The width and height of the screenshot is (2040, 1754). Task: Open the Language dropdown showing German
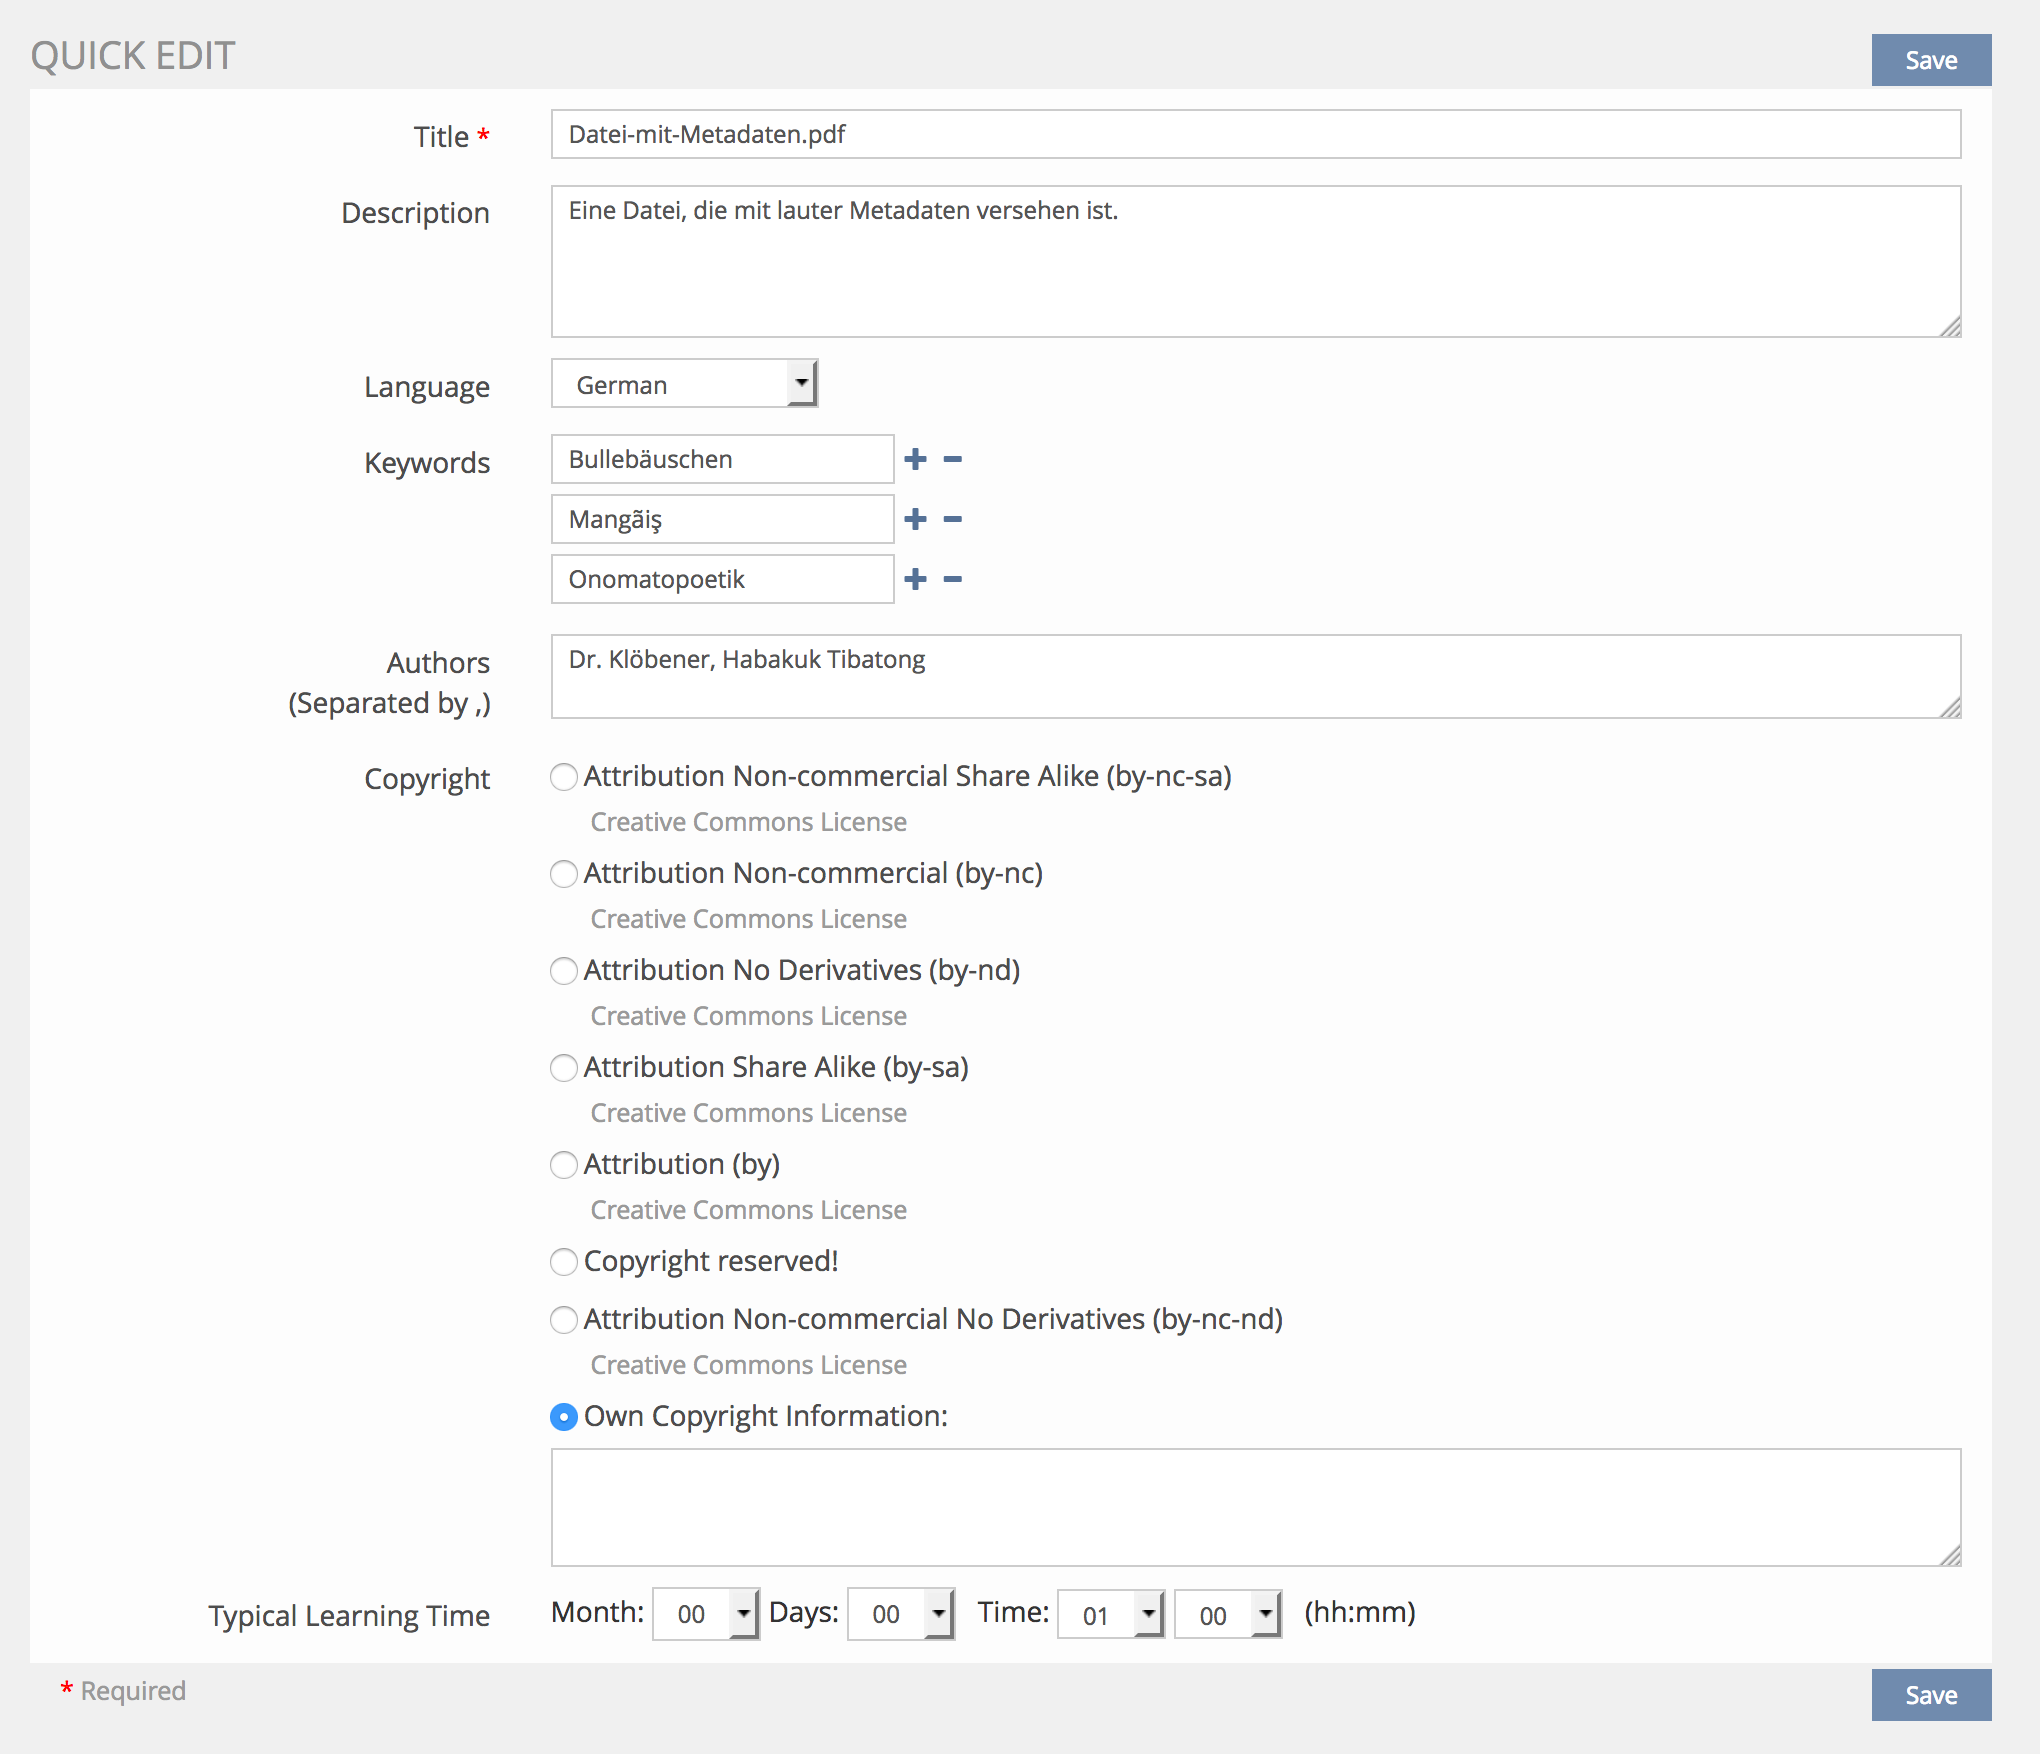coord(685,384)
